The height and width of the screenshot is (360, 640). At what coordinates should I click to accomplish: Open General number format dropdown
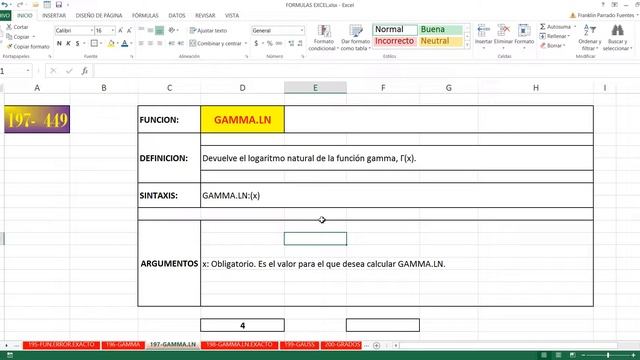(302, 31)
